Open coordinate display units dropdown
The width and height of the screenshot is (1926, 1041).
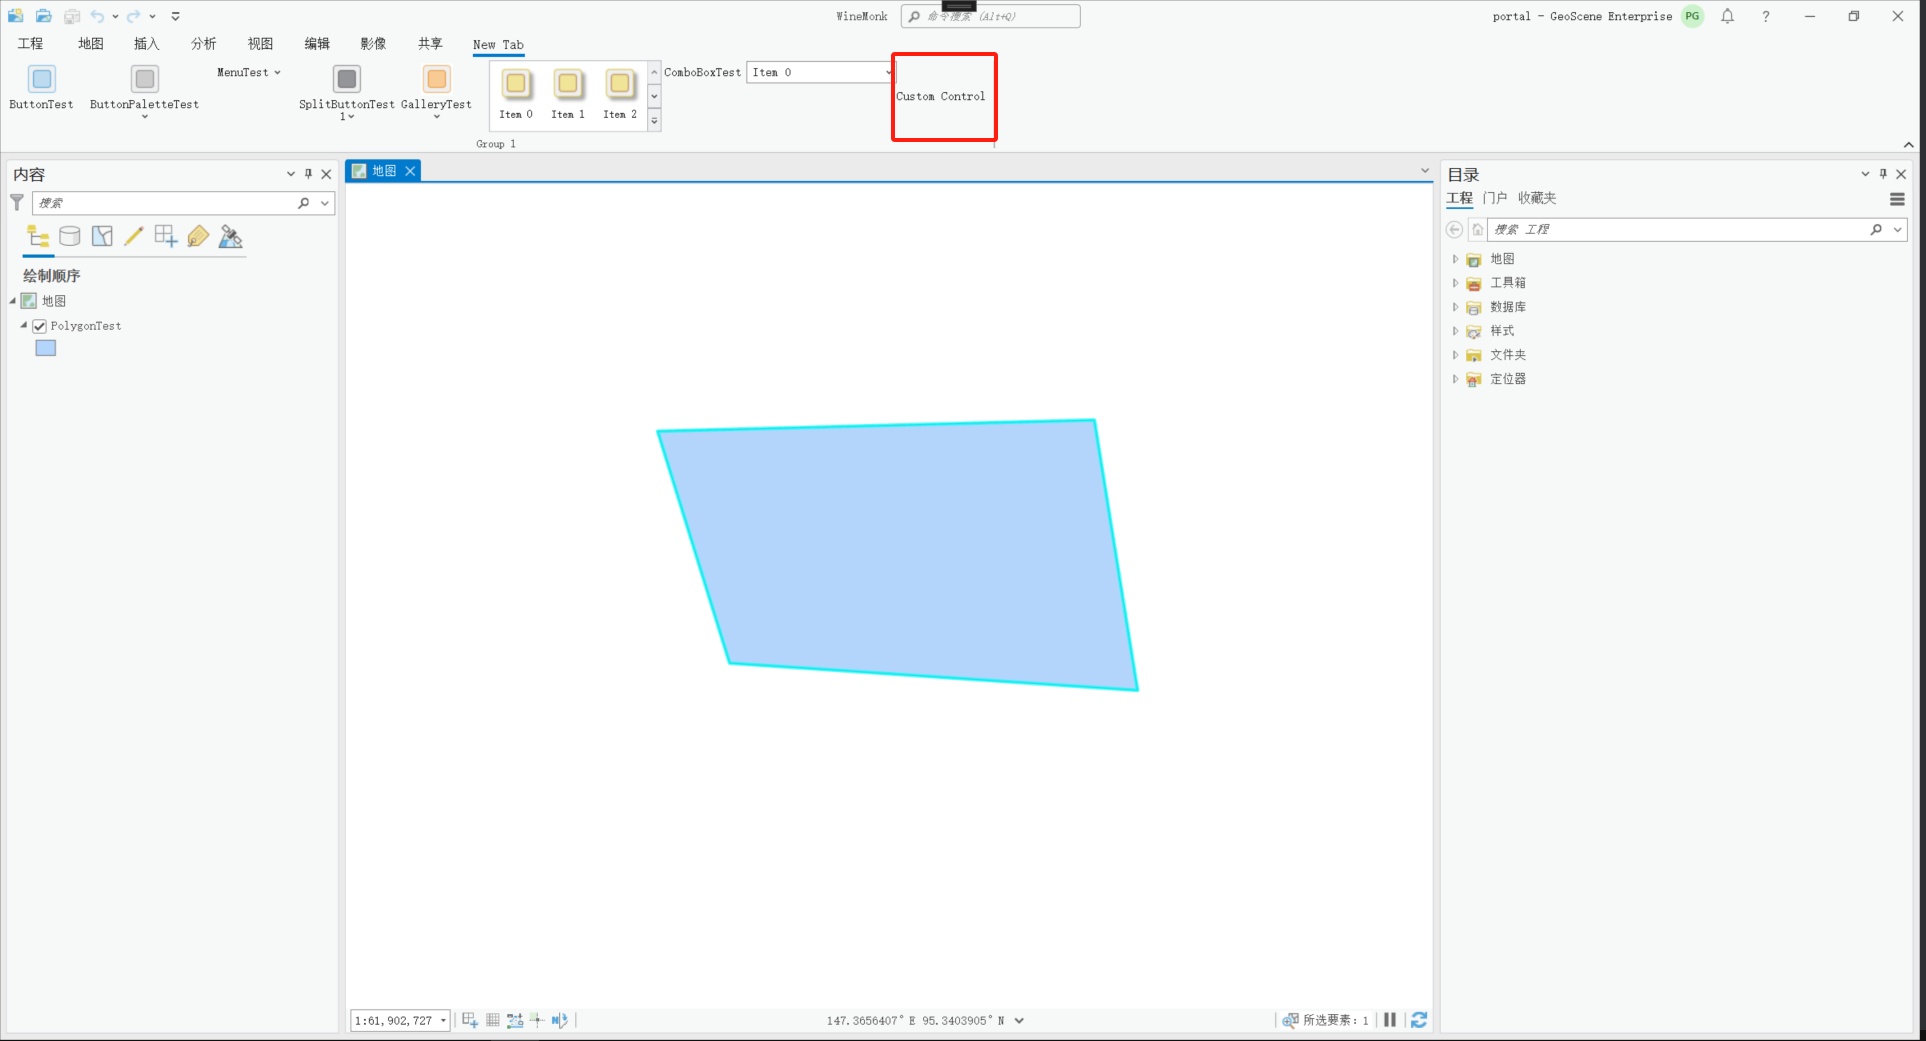[x=1019, y=1021]
